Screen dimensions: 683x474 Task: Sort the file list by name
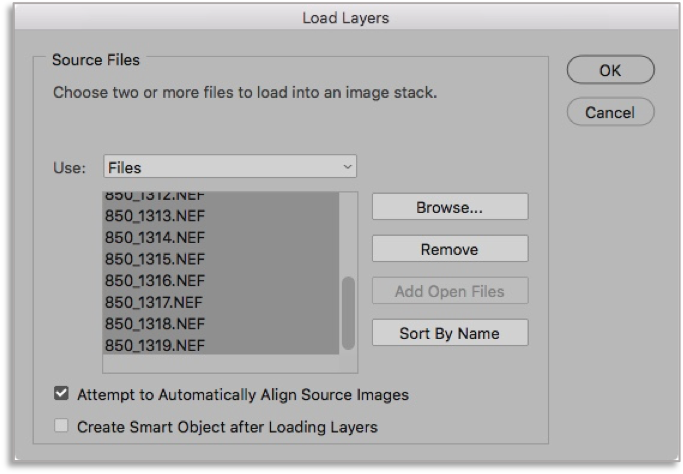[x=449, y=333]
